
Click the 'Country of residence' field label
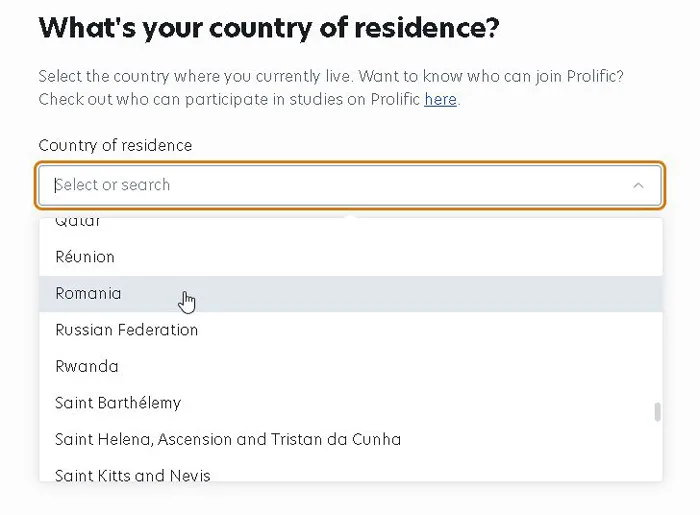(x=115, y=145)
